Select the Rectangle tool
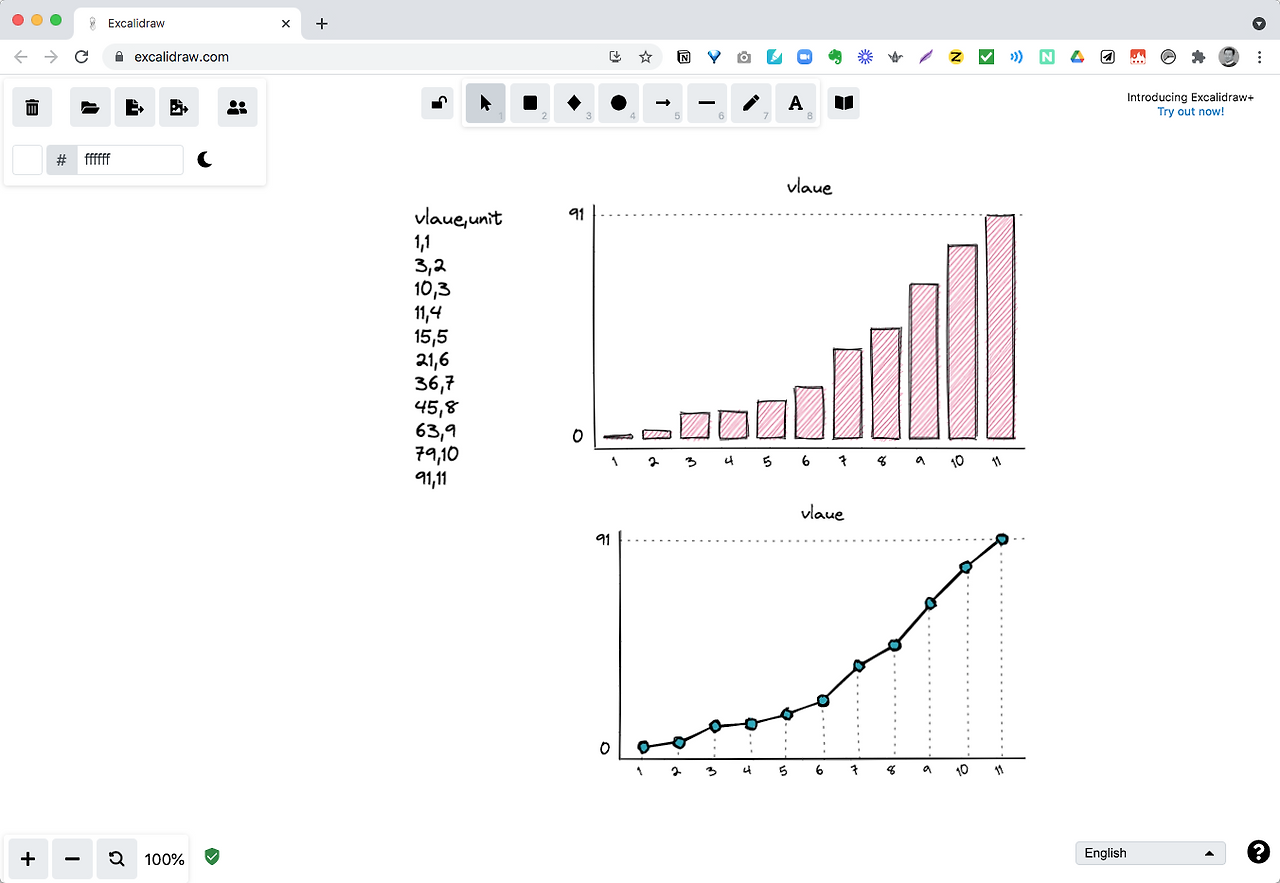Viewport: 1280px width, 883px height. 530,103
